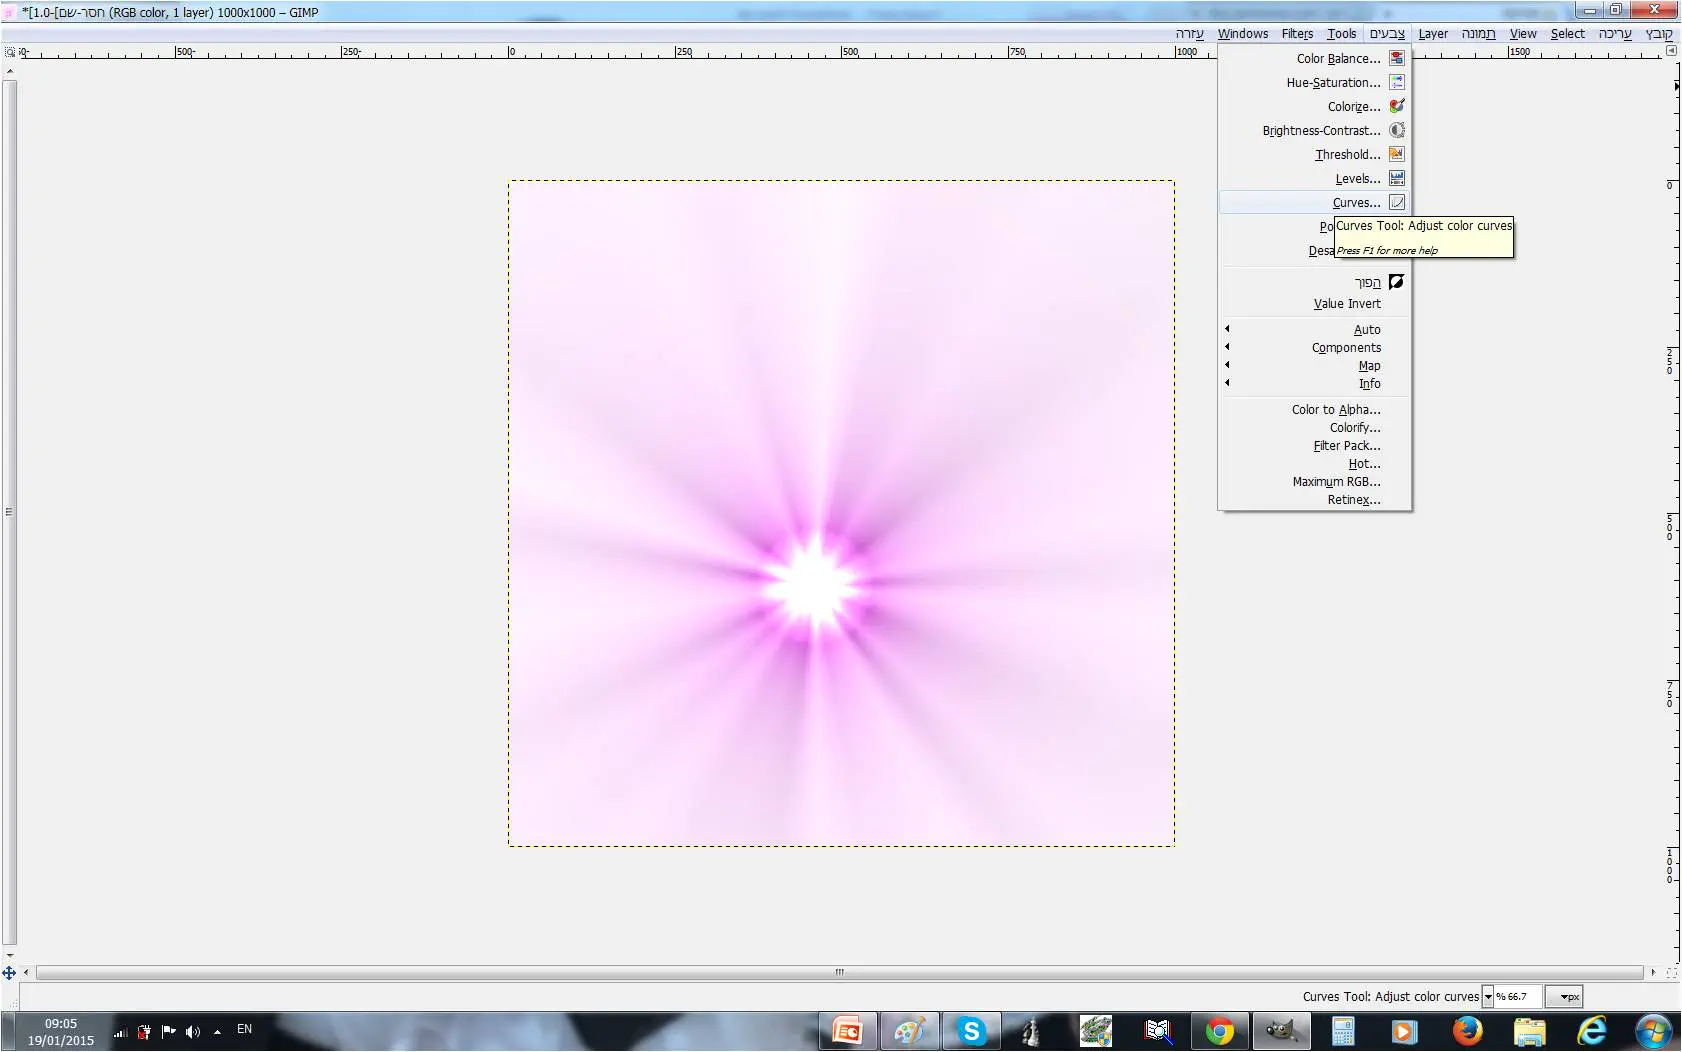Expand the Map color submenu

point(1369,366)
